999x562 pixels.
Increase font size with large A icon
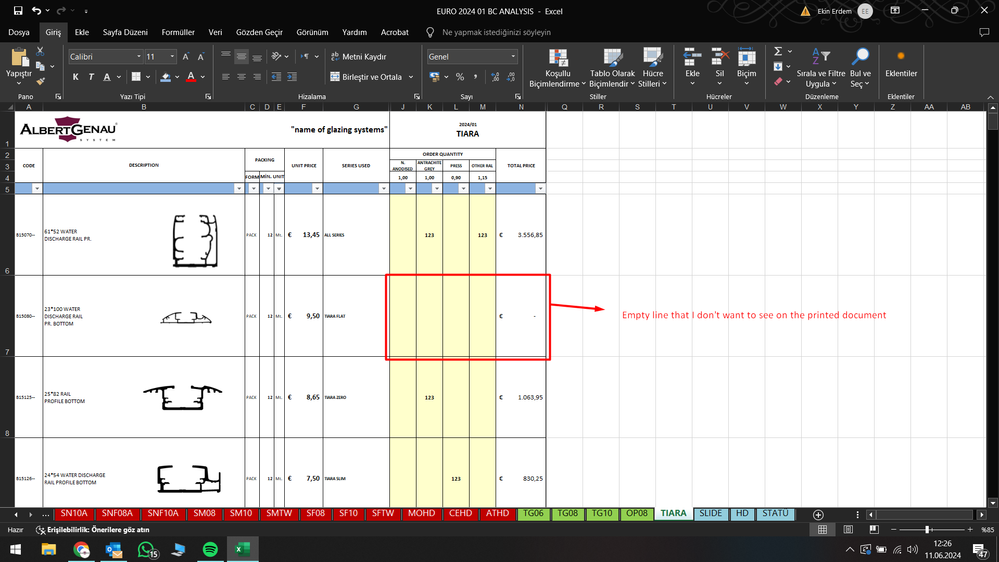185,57
